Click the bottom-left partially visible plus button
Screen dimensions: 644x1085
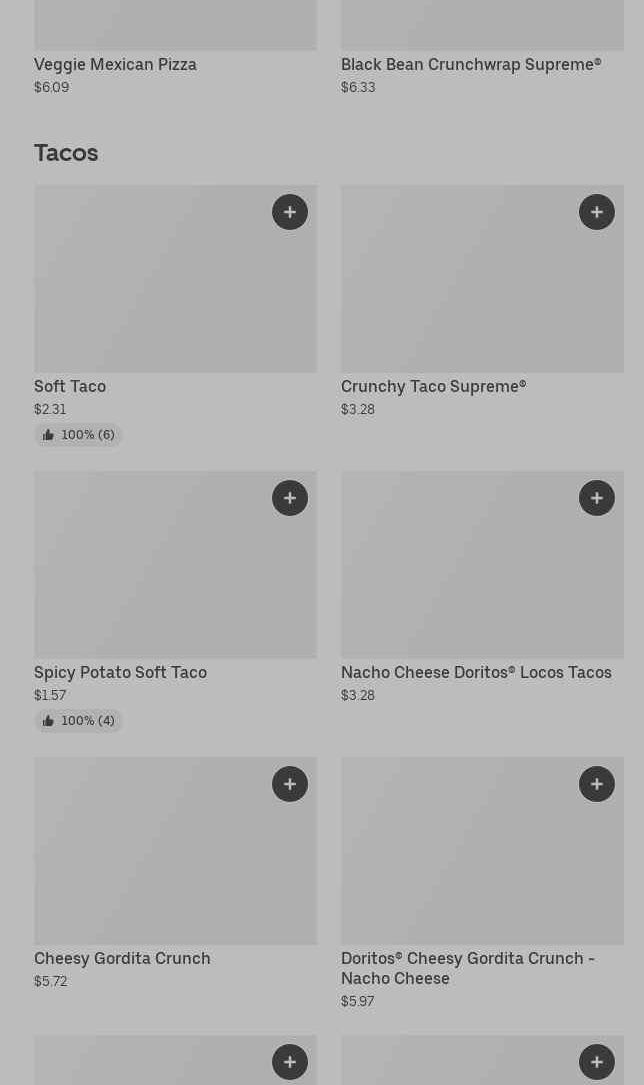290,1062
